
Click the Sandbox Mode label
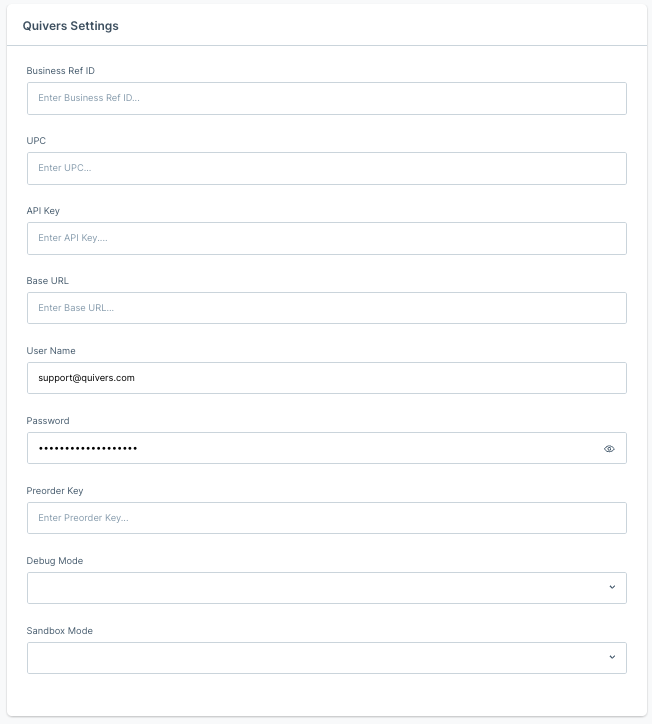tap(60, 631)
